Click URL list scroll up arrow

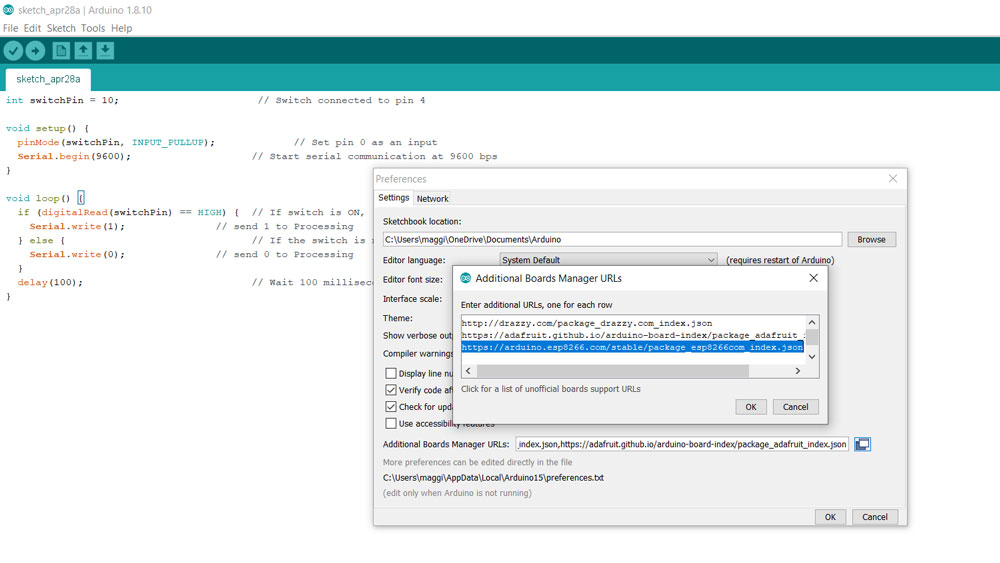click(812, 323)
